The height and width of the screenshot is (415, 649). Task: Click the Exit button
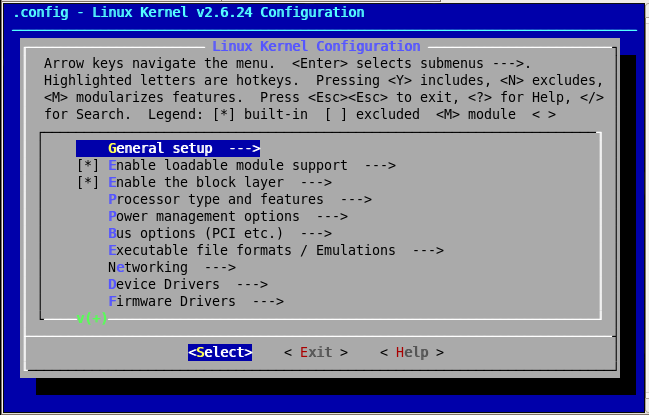(x=316, y=352)
